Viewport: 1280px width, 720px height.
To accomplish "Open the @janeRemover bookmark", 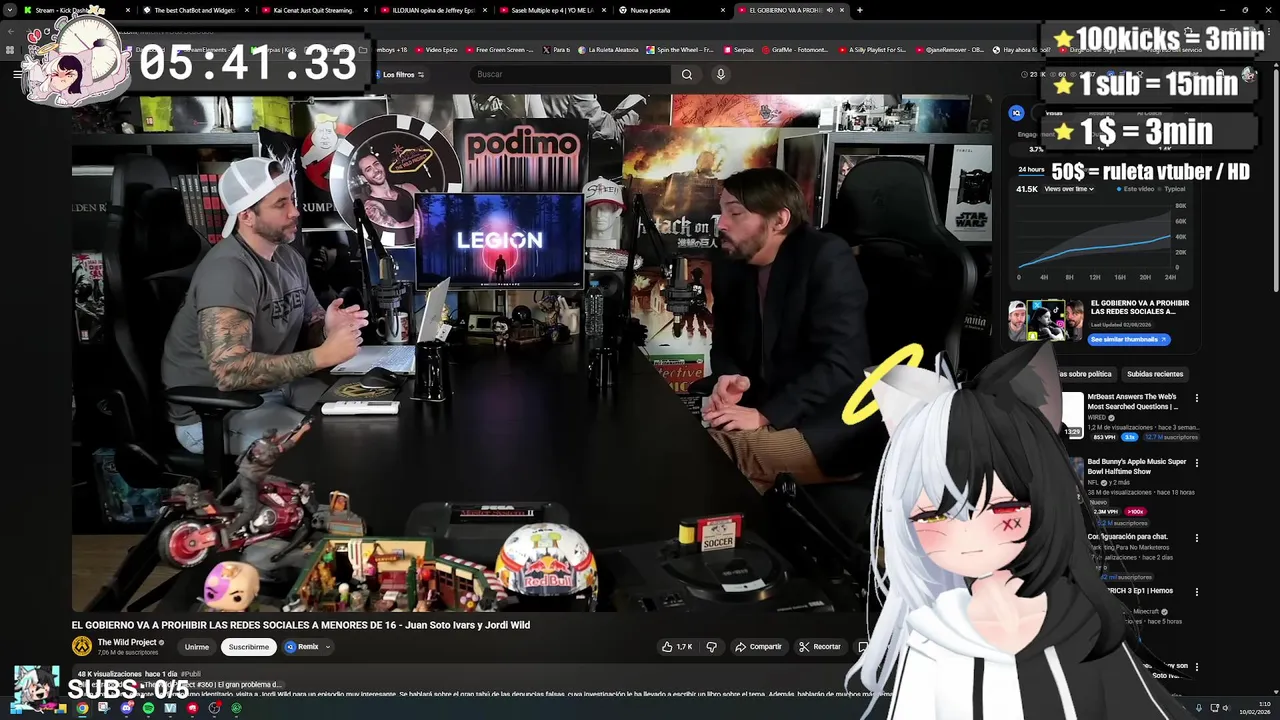I will click(949, 49).
